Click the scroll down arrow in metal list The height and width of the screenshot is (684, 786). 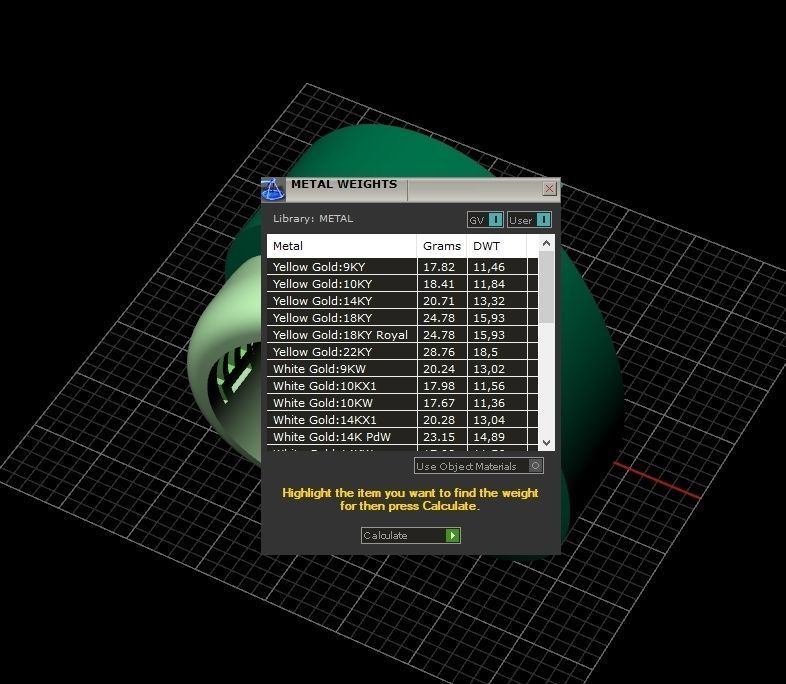(546, 443)
